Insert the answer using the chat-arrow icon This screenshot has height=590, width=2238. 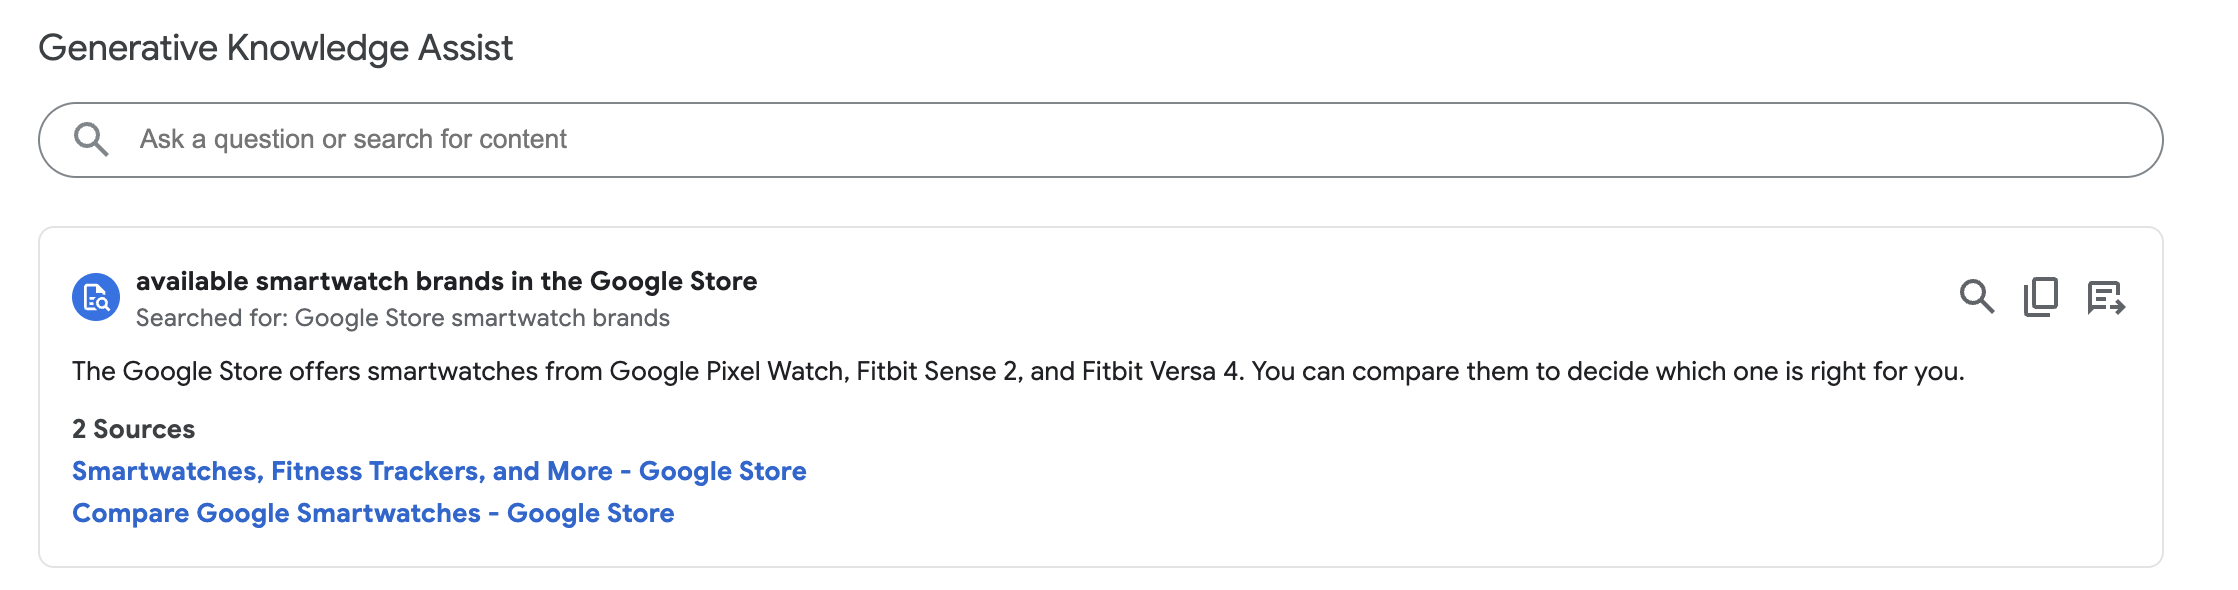coord(2106,297)
